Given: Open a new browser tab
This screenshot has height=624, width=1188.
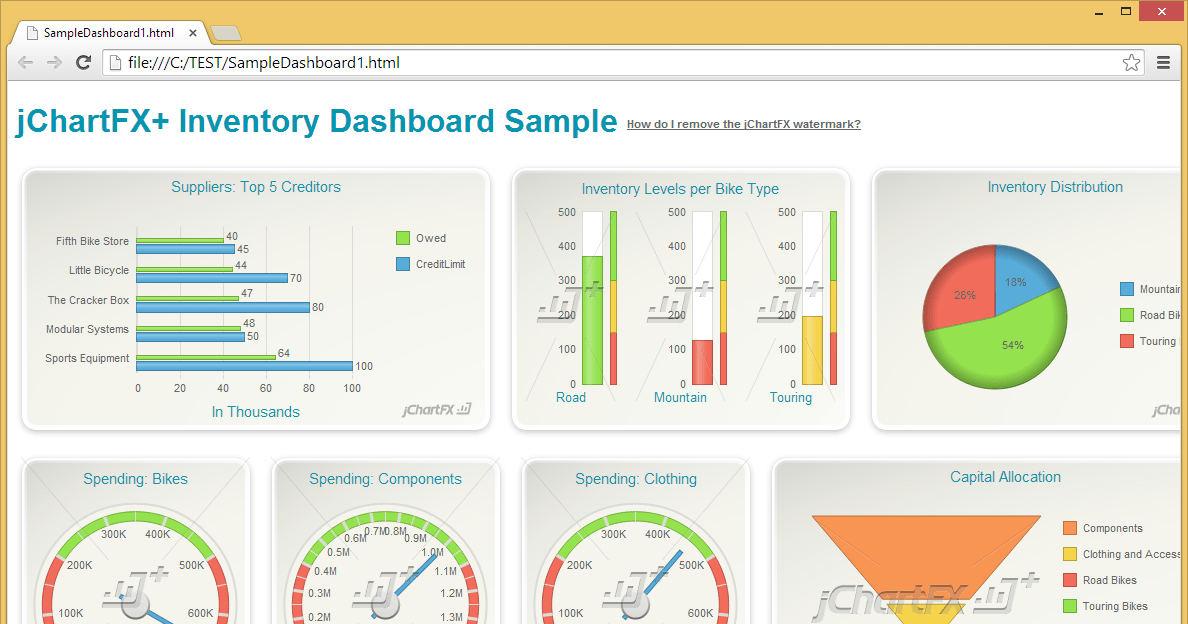Looking at the screenshot, I should click(x=225, y=31).
